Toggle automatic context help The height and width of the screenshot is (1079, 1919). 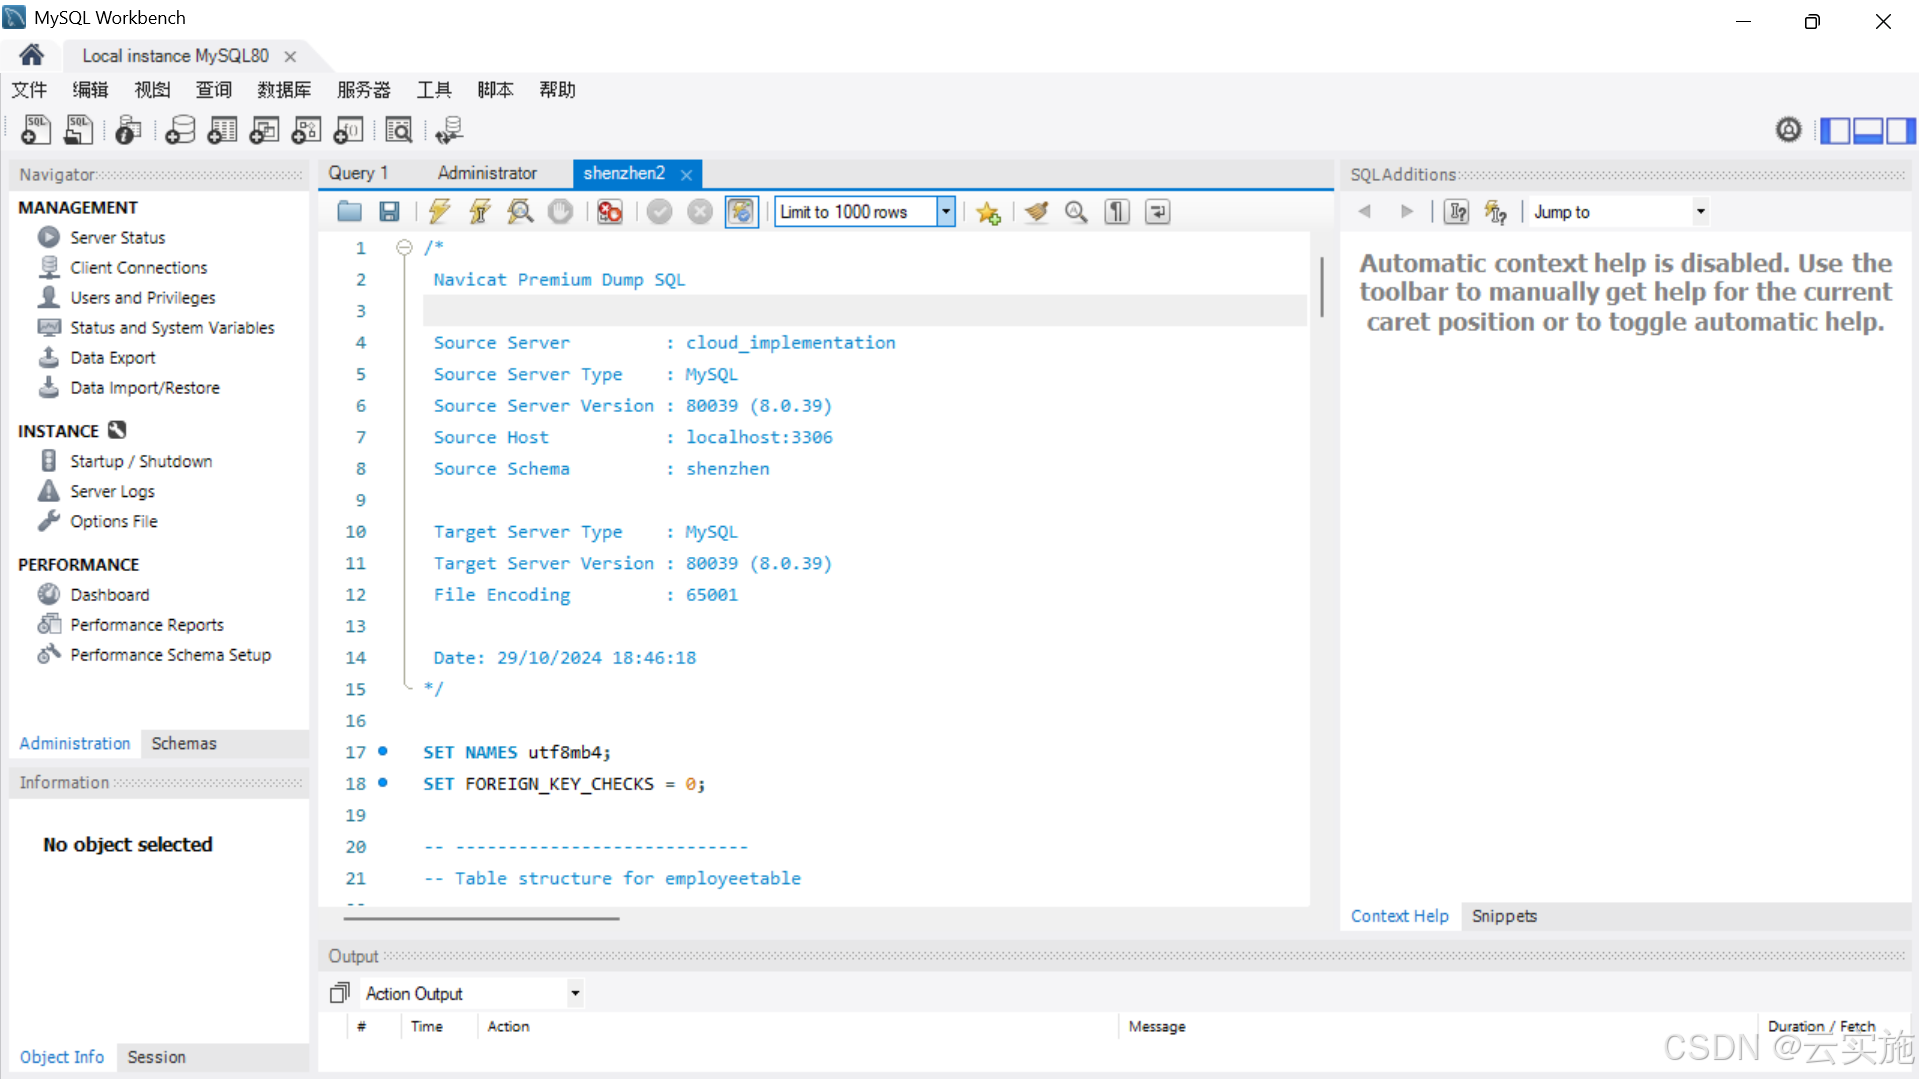pos(1495,212)
